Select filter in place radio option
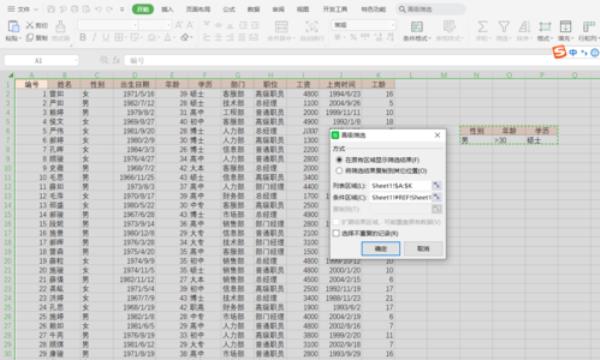The width and height of the screenshot is (600, 360). pos(339,160)
